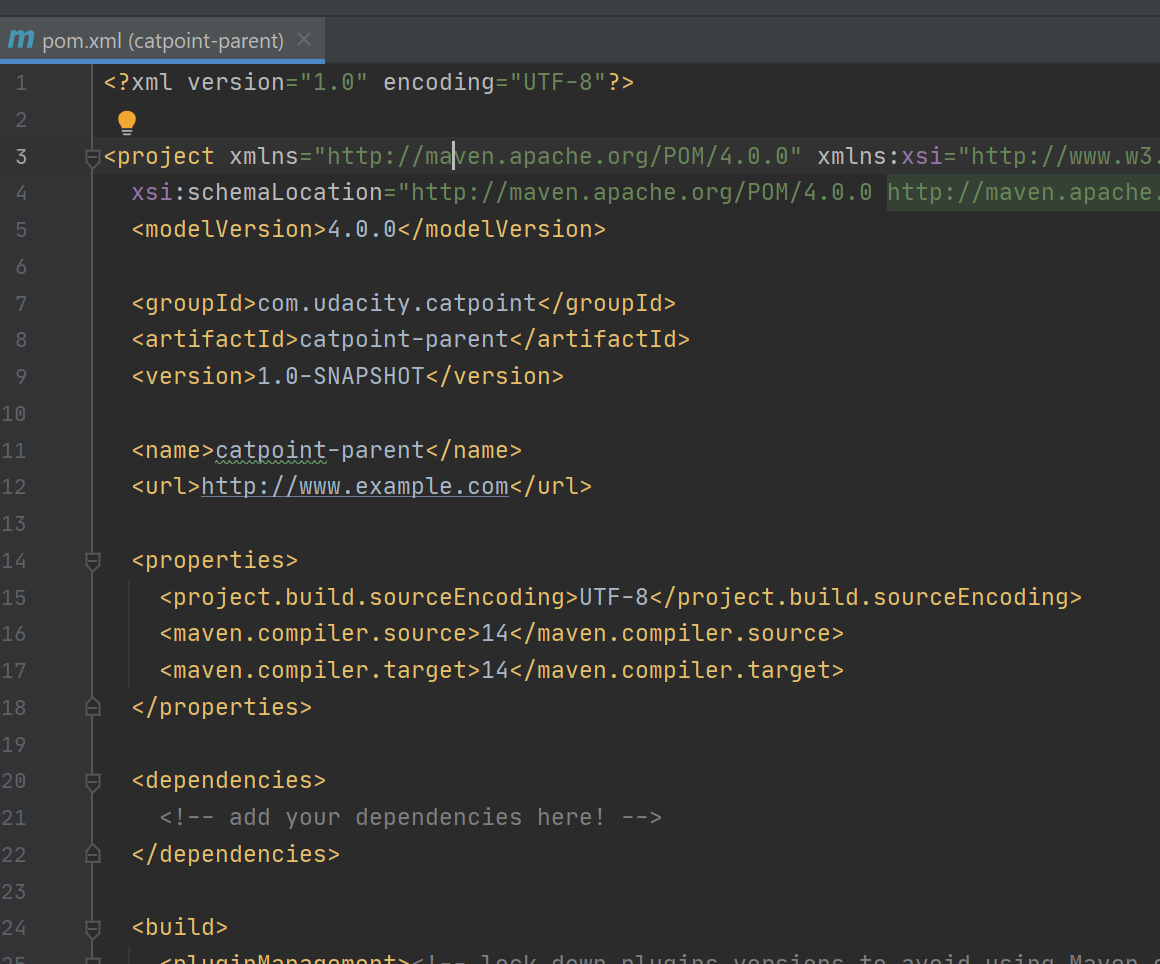Click the maven.compiler.source value 14
This screenshot has height=964, width=1160.
[495, 634]
